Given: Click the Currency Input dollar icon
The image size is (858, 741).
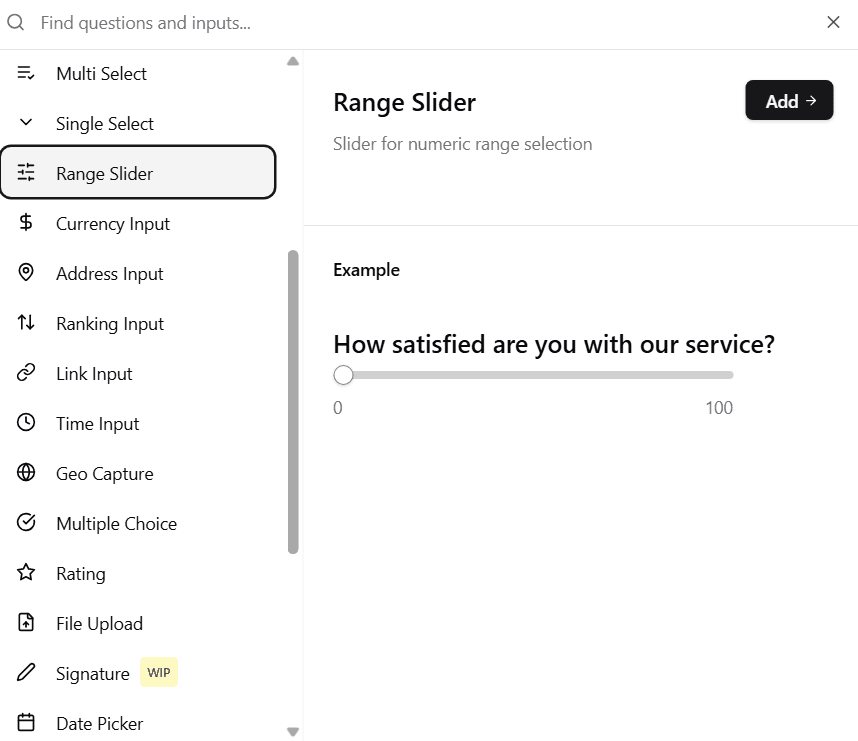Looking at the screenshot, I should (x=25, y=223).
